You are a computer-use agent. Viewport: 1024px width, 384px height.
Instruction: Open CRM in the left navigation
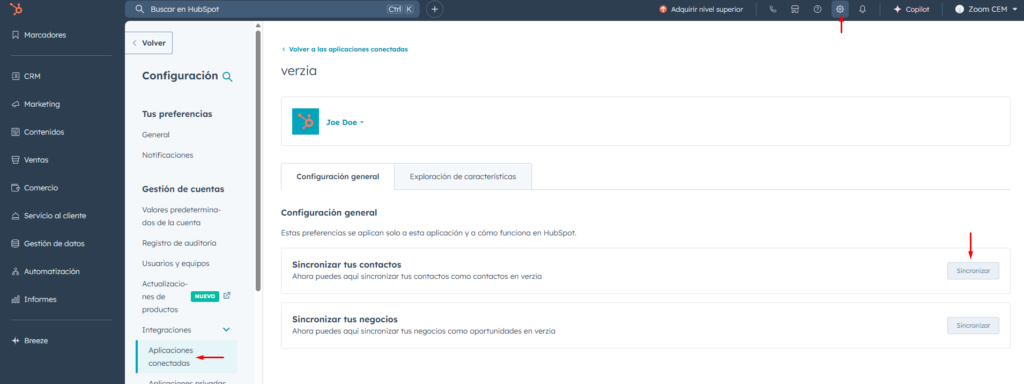tap(27, 76)
